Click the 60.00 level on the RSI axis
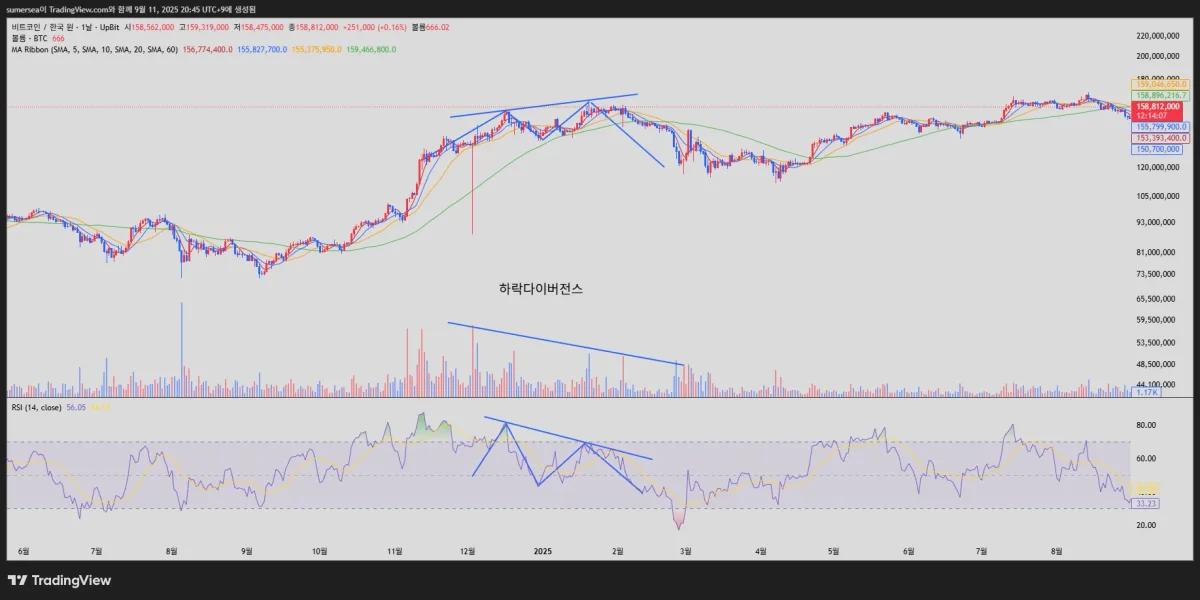This screenshot has width=1200, height=600. pyautogui.click(x=1146, y=458)
